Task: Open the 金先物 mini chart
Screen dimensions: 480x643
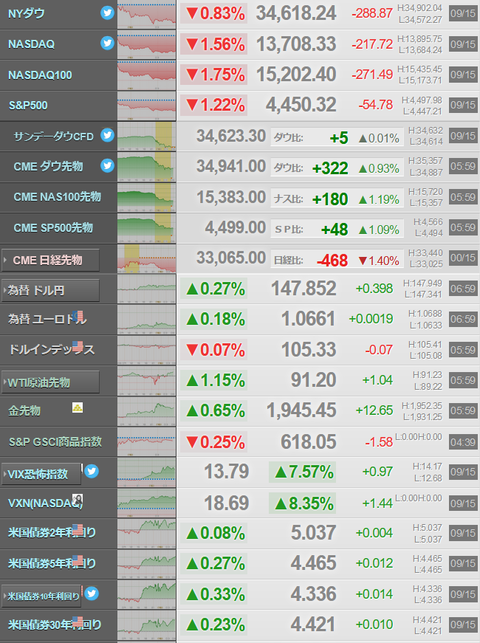Action: tap(147, 412)
